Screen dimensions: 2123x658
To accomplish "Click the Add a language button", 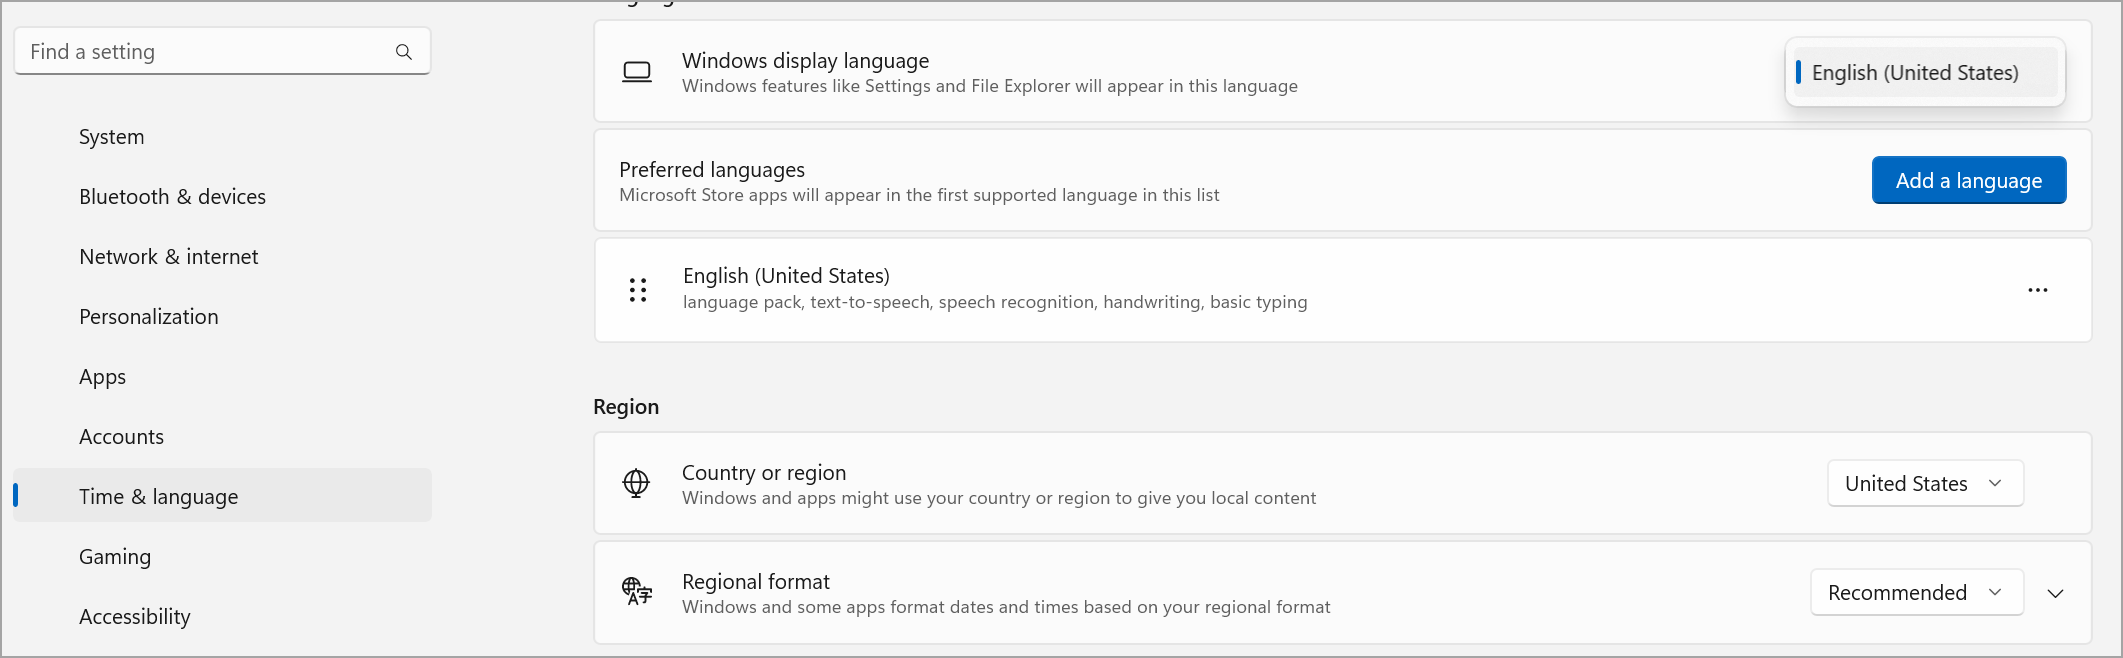I will click(1968, 180).
